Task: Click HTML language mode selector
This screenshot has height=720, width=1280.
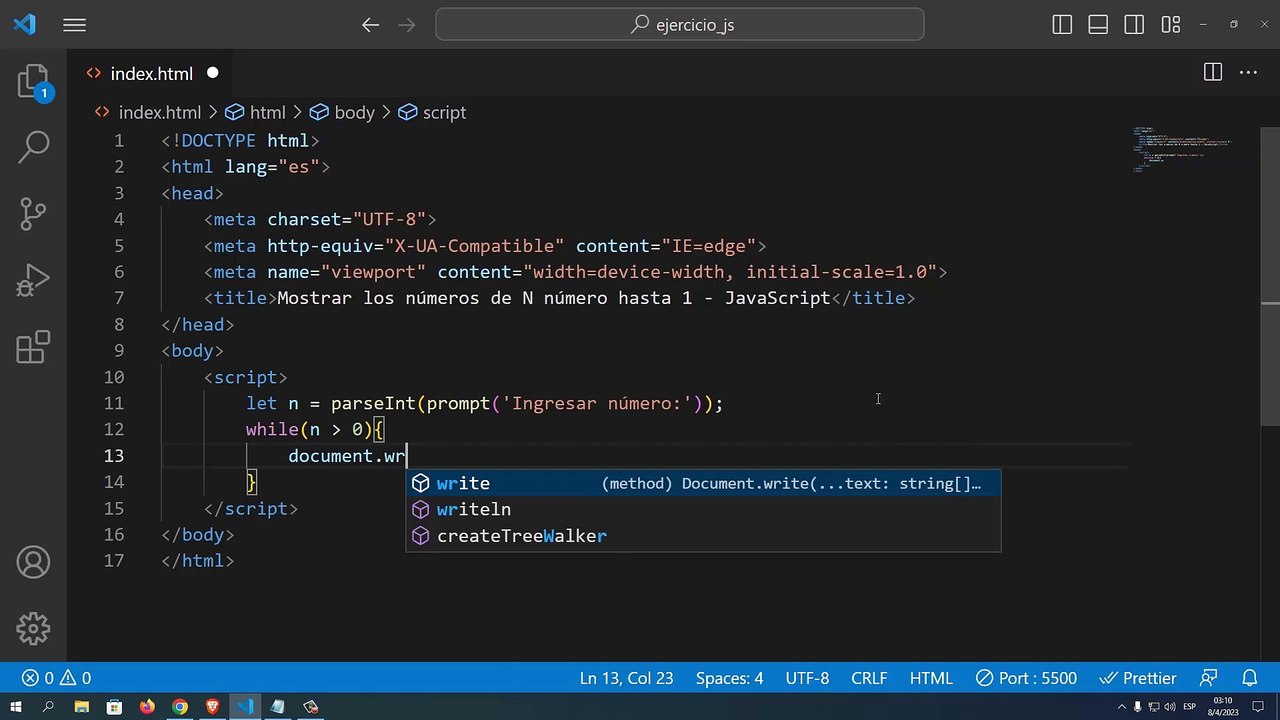Action: click(931, 678)
